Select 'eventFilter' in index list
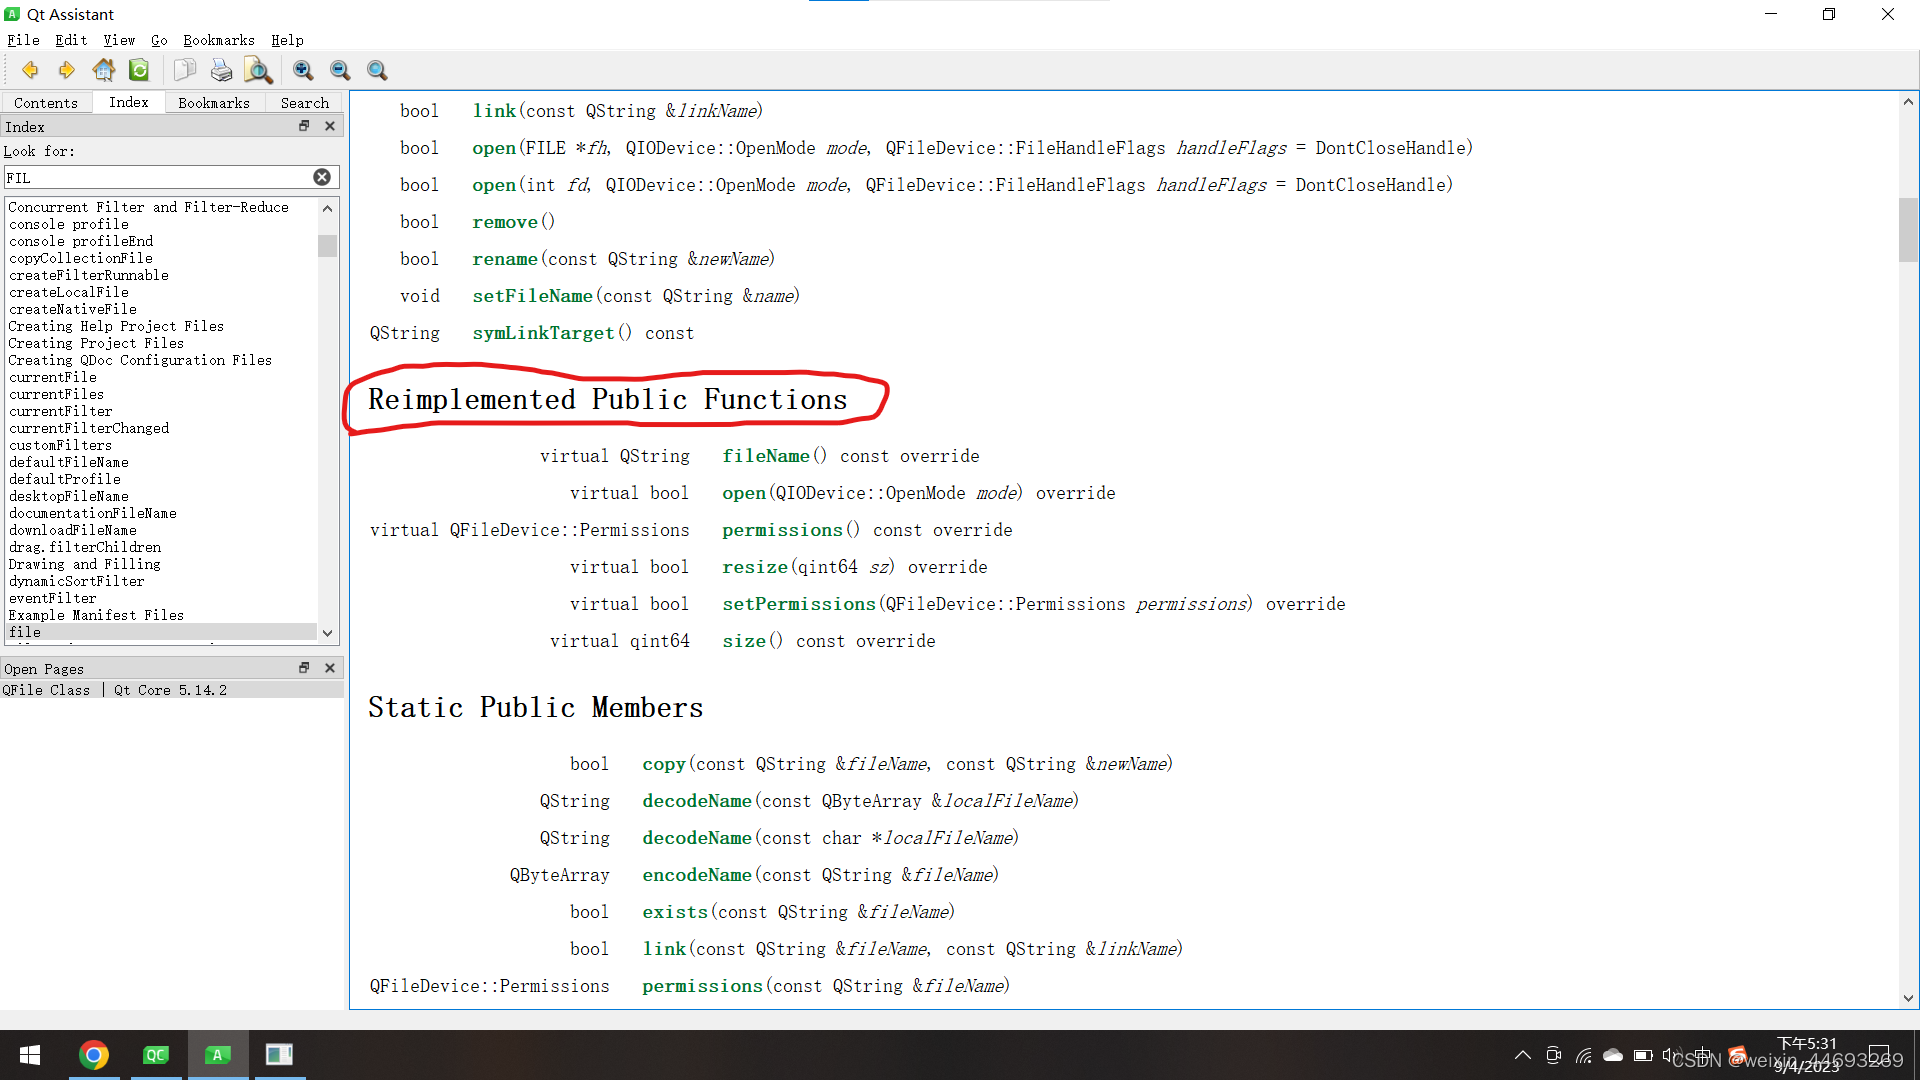This screenshot has height=1080, width=1920. 52,598
